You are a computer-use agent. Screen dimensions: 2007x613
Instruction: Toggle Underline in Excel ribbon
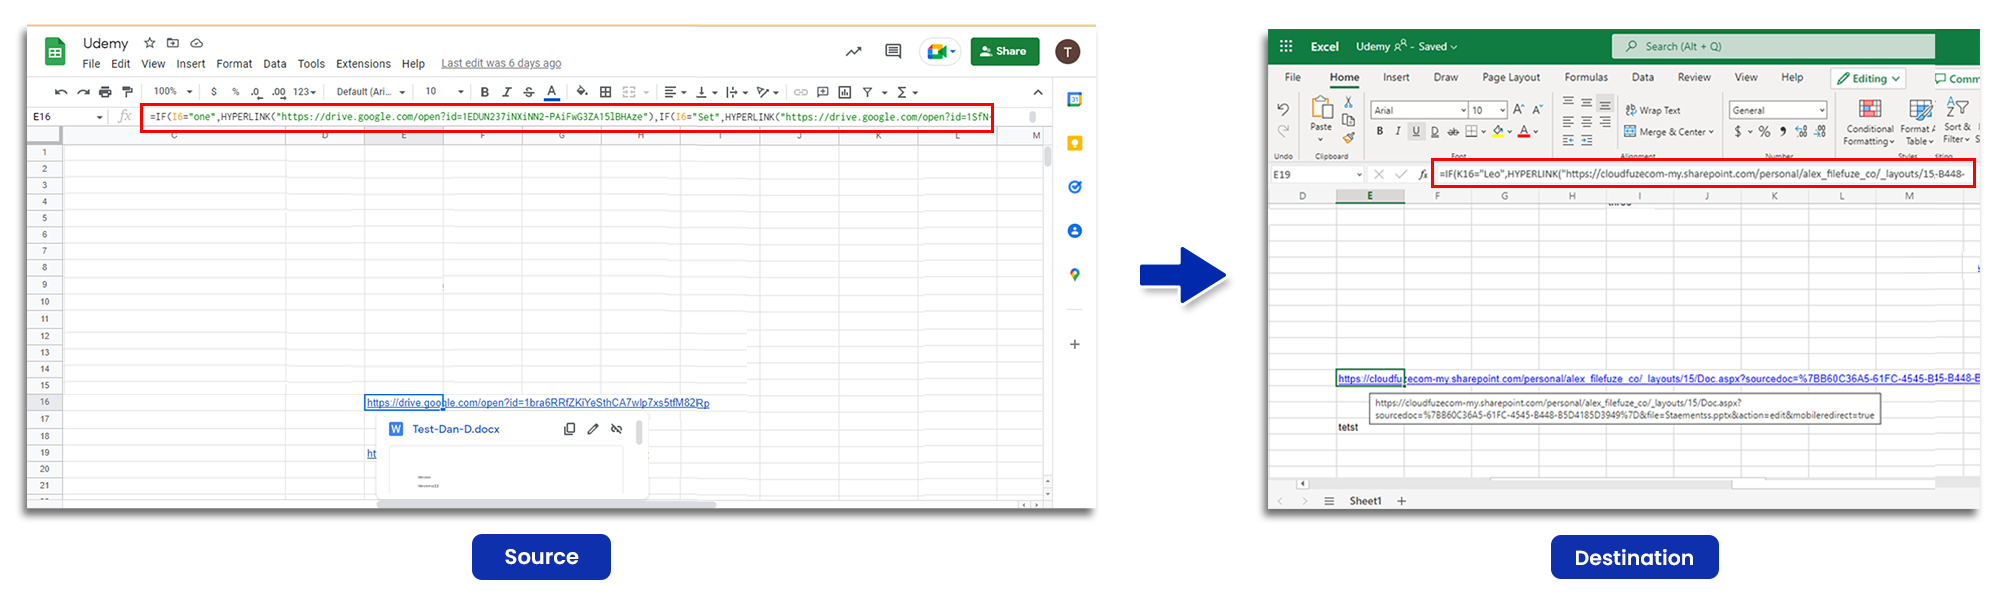1416,131
